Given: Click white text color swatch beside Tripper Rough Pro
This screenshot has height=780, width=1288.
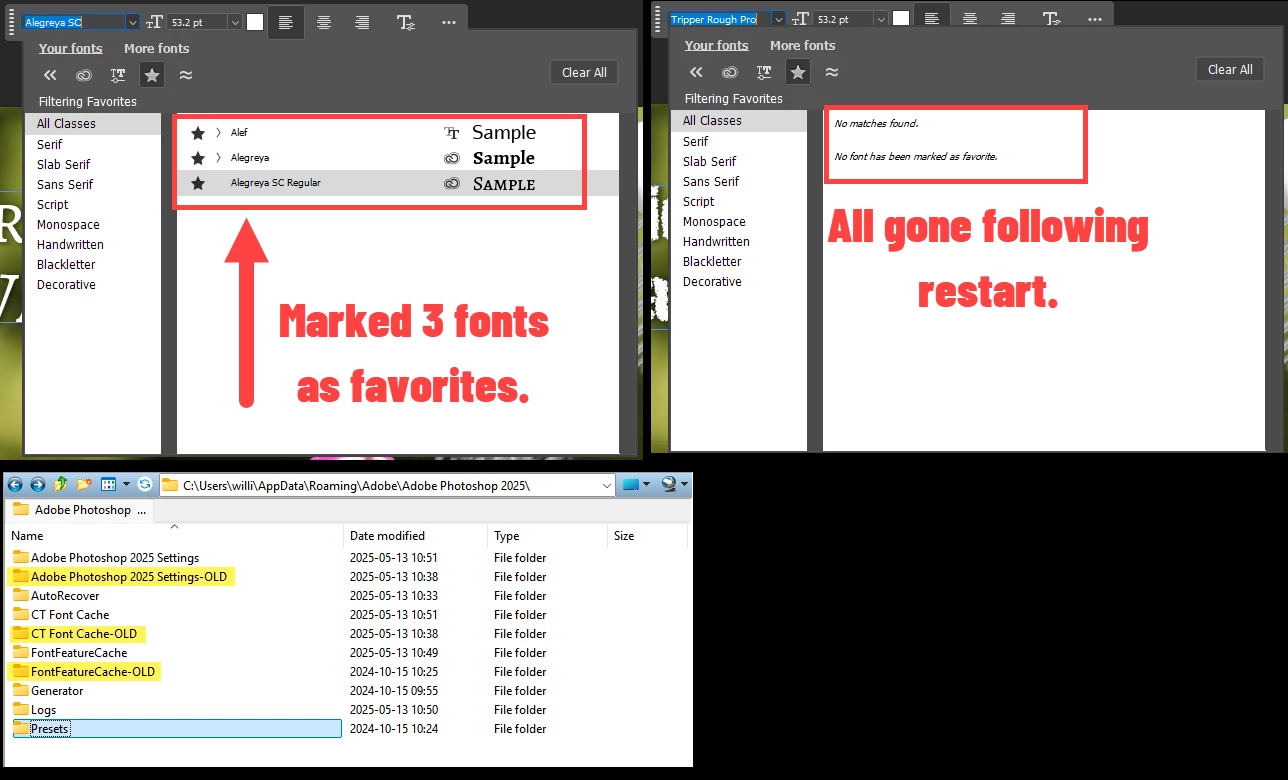Looking at the screenshot, I should click(901, 19).
